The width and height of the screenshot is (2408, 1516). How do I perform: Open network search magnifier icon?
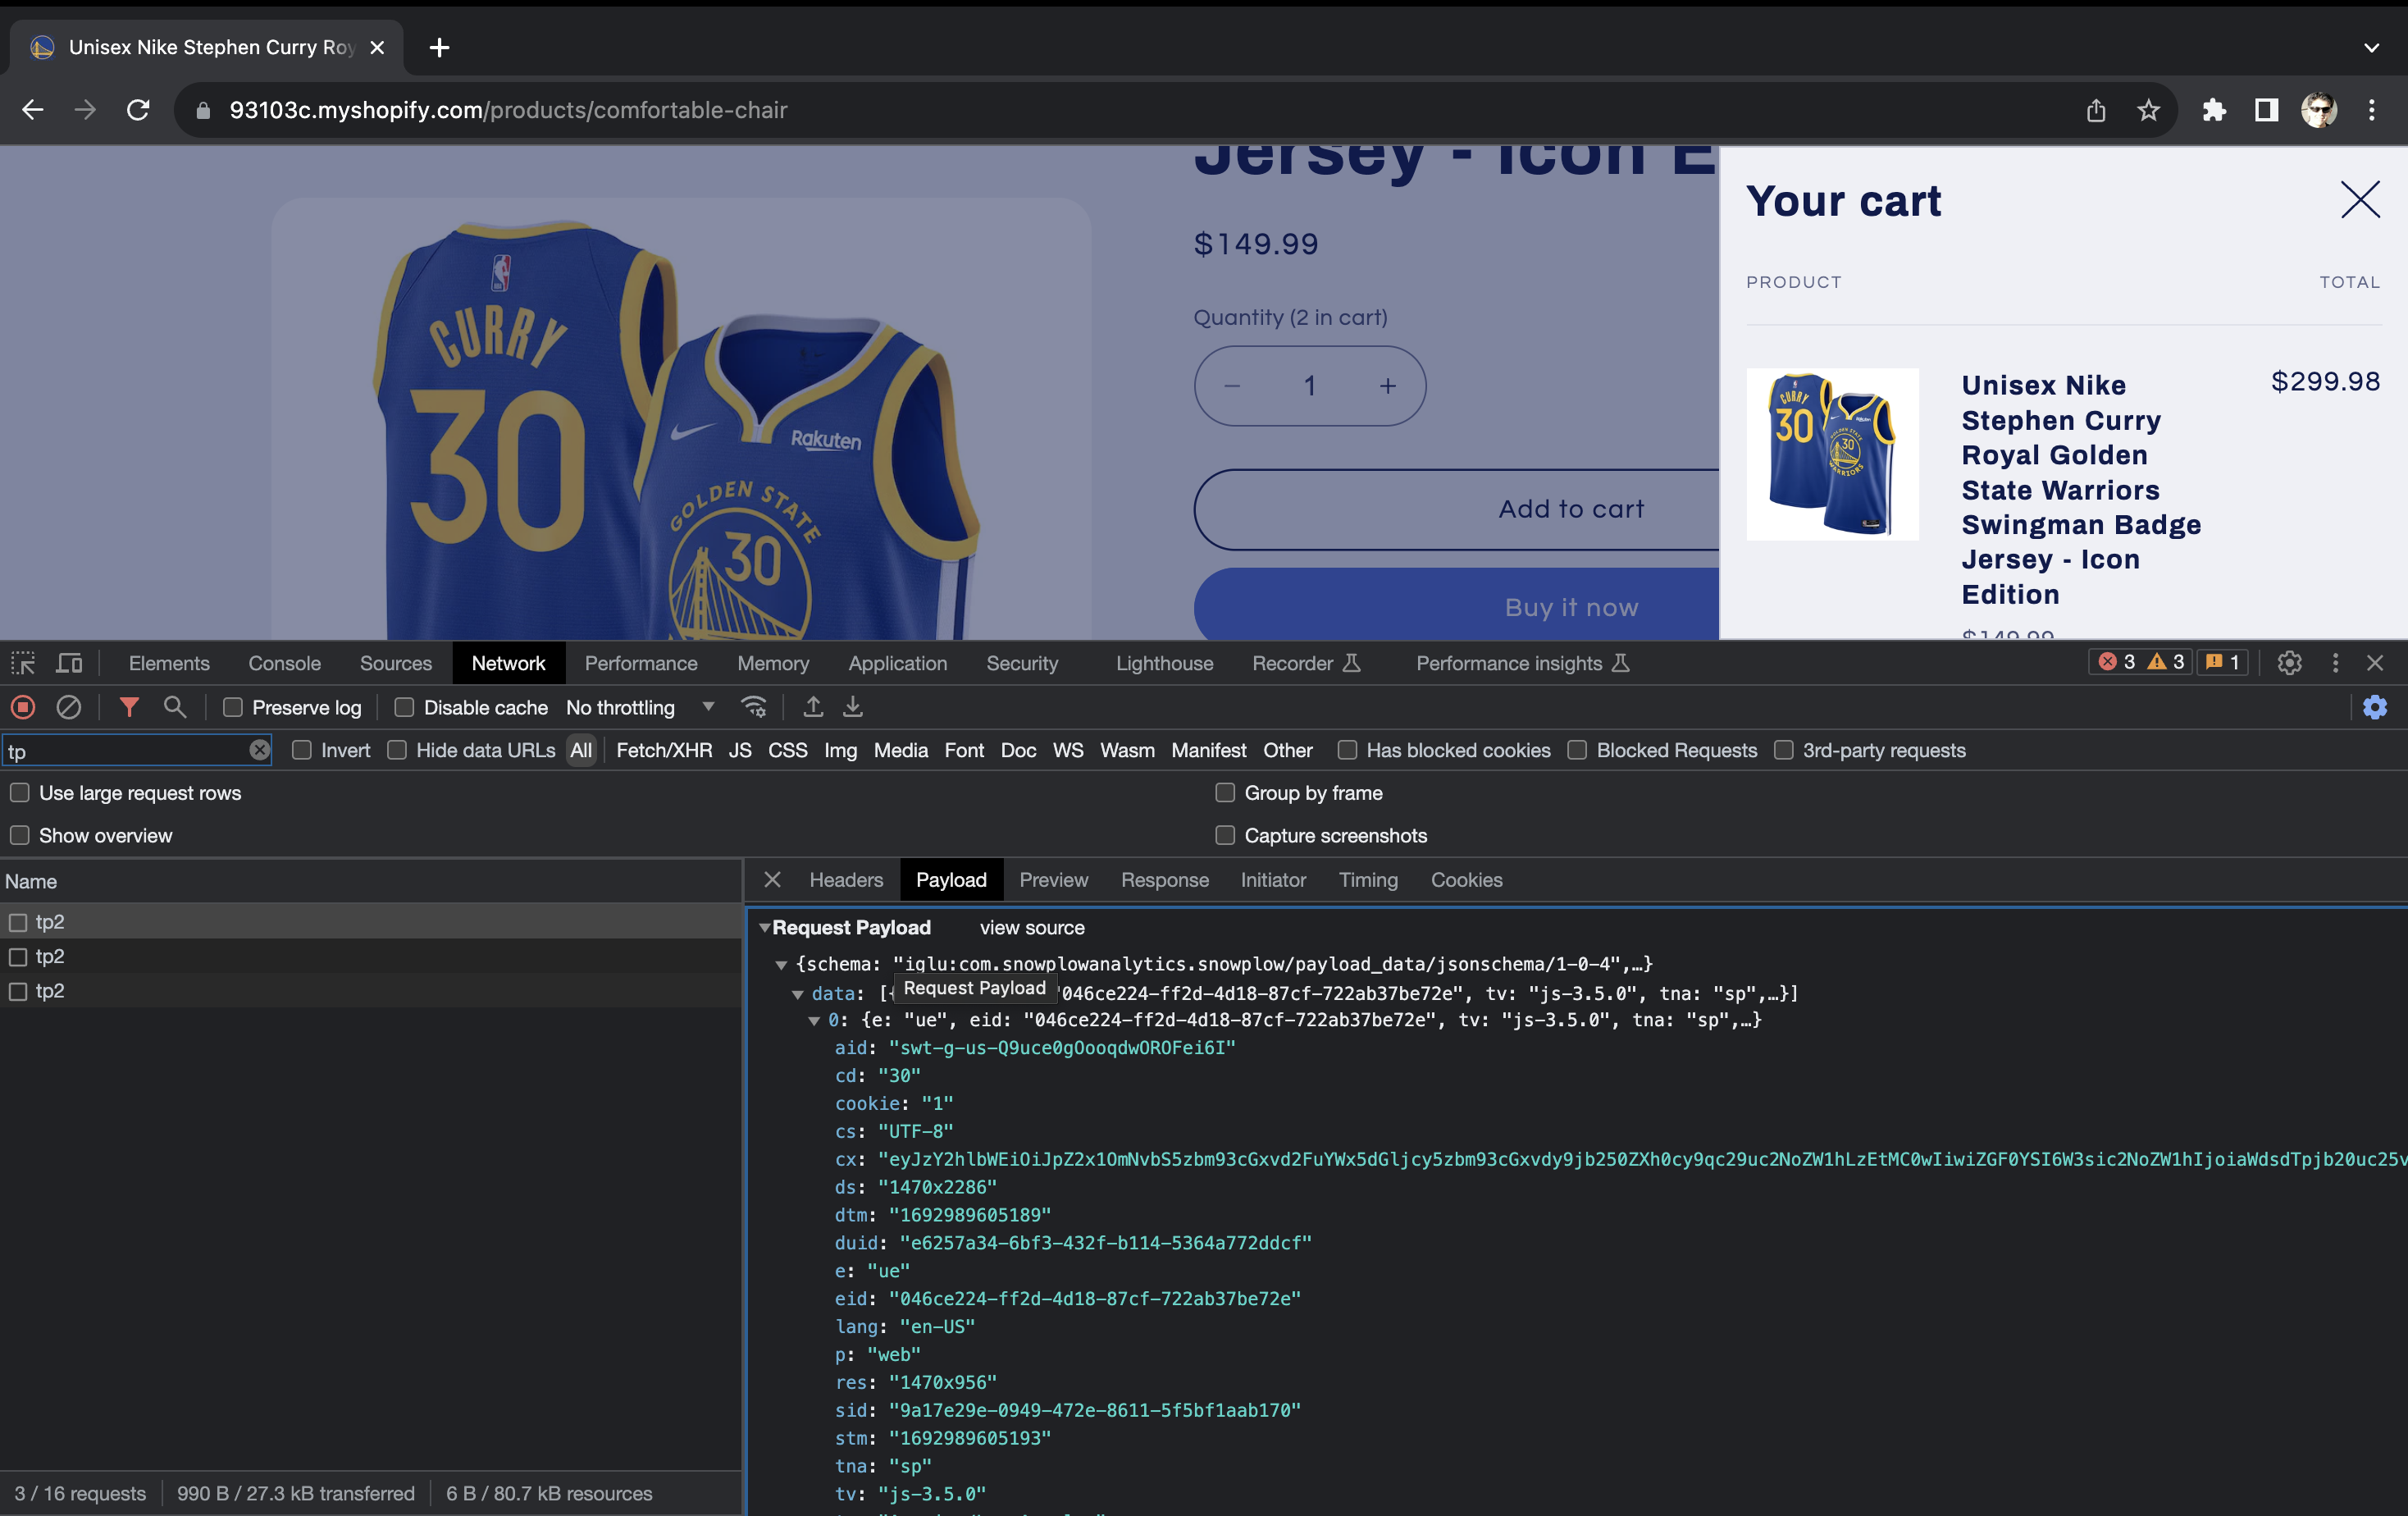click(175, 707)
